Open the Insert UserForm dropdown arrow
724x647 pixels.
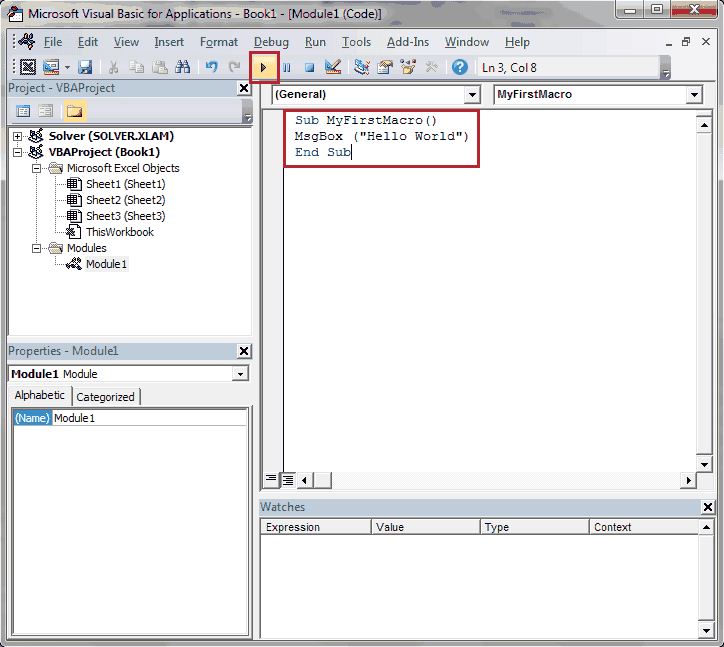[x=67, y=67]
